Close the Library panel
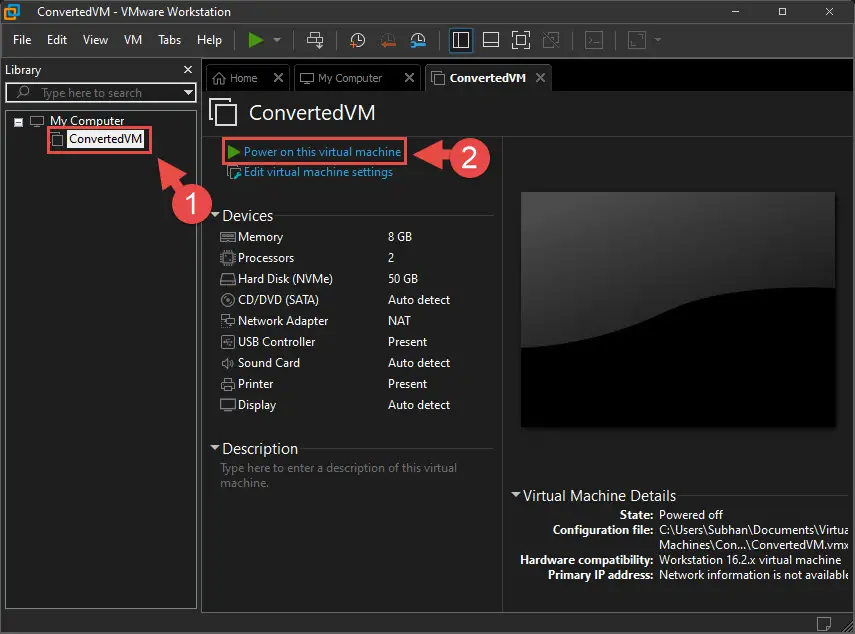The width and height of the screenshot is (855, 634). coord(188,70)
